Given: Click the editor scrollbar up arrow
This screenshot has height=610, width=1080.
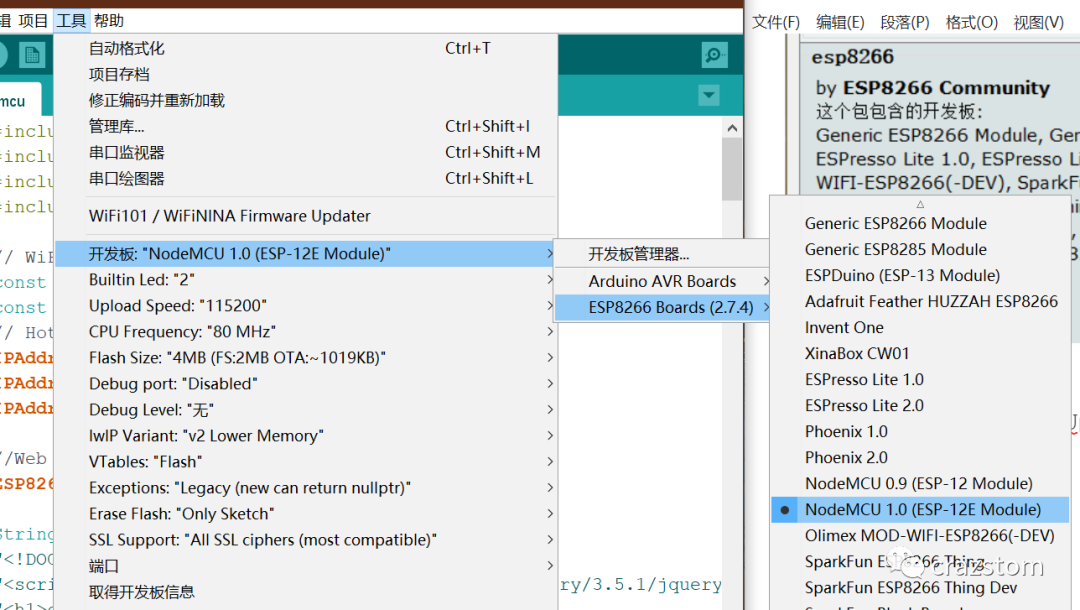Looking at the screenshot, I should click(x=733, y=128).
